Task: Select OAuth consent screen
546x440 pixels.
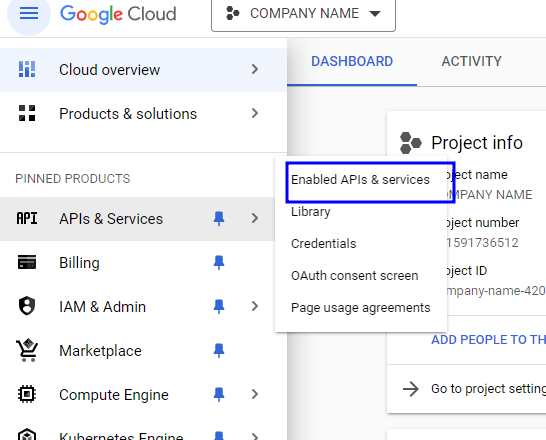Action: pos(354,276)
